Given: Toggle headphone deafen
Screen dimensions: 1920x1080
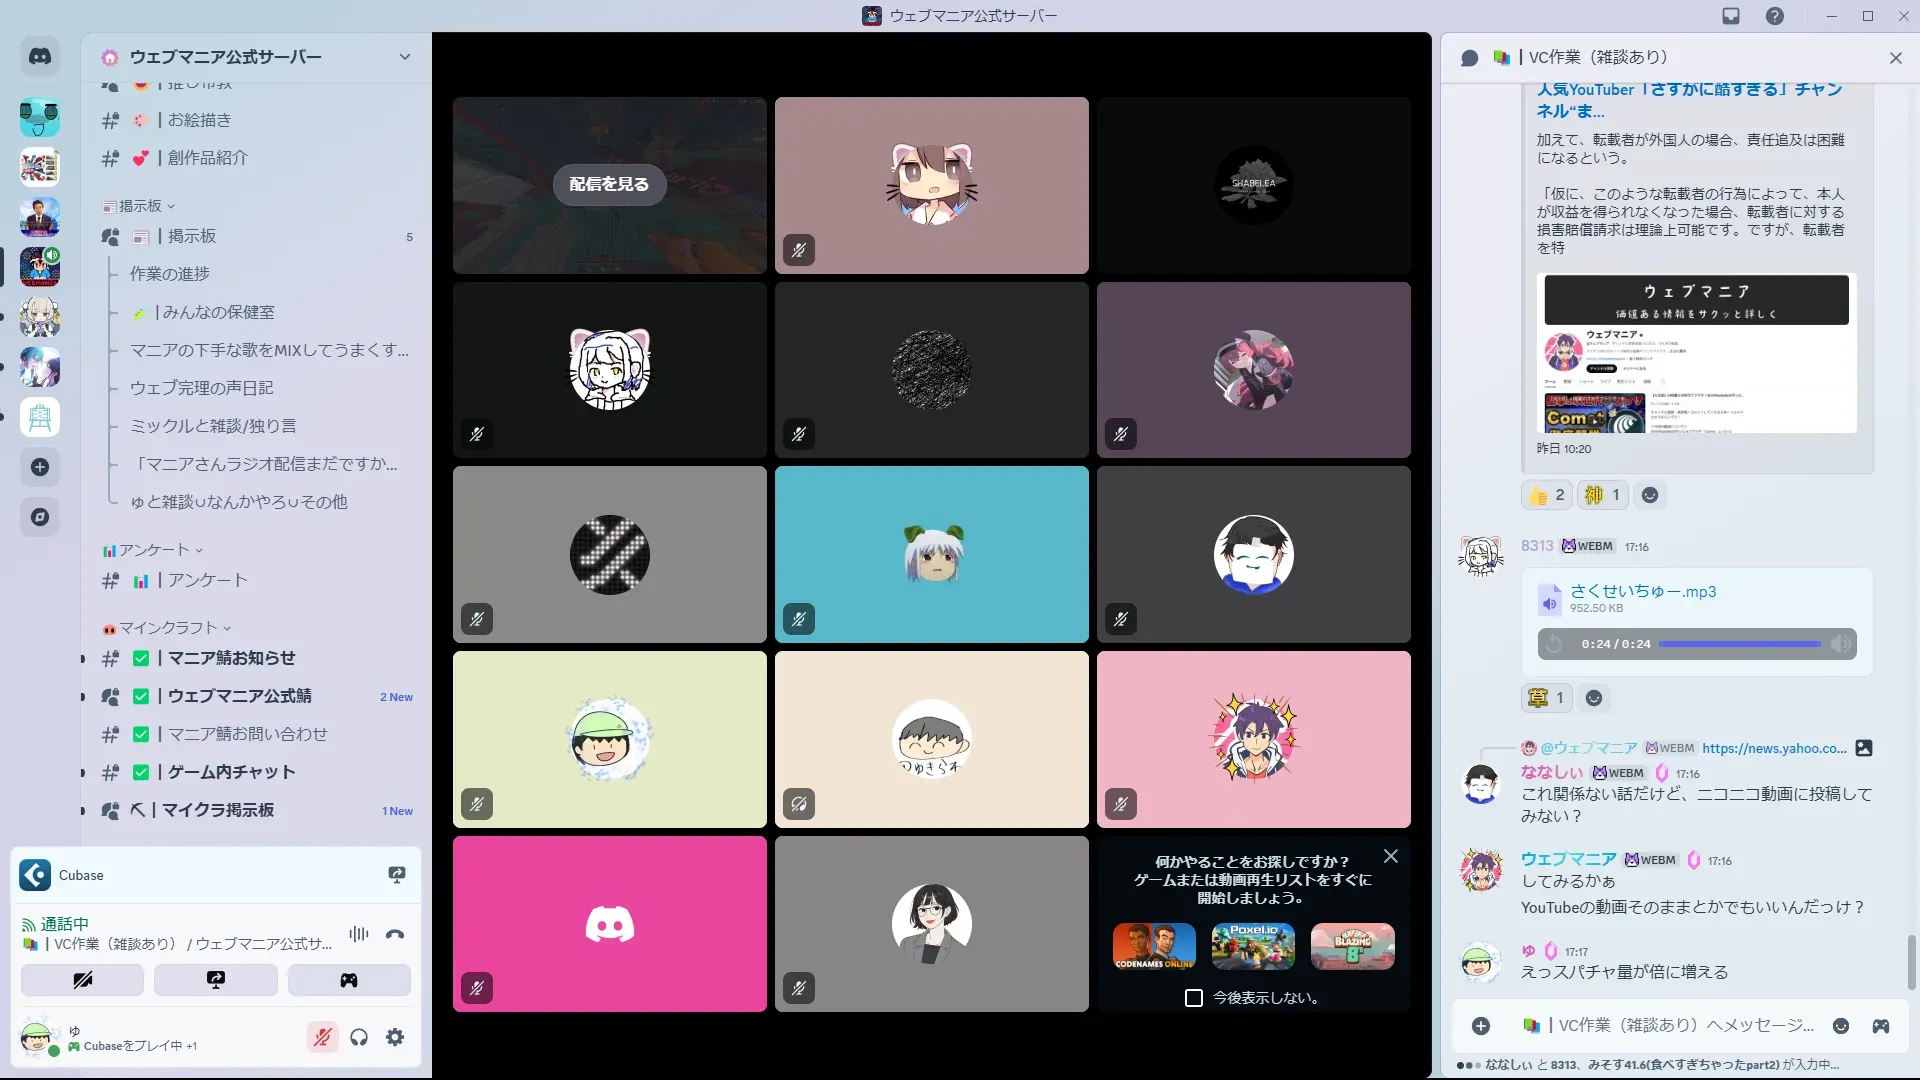Looking at the screenshot, I should tap(359, 1037).
